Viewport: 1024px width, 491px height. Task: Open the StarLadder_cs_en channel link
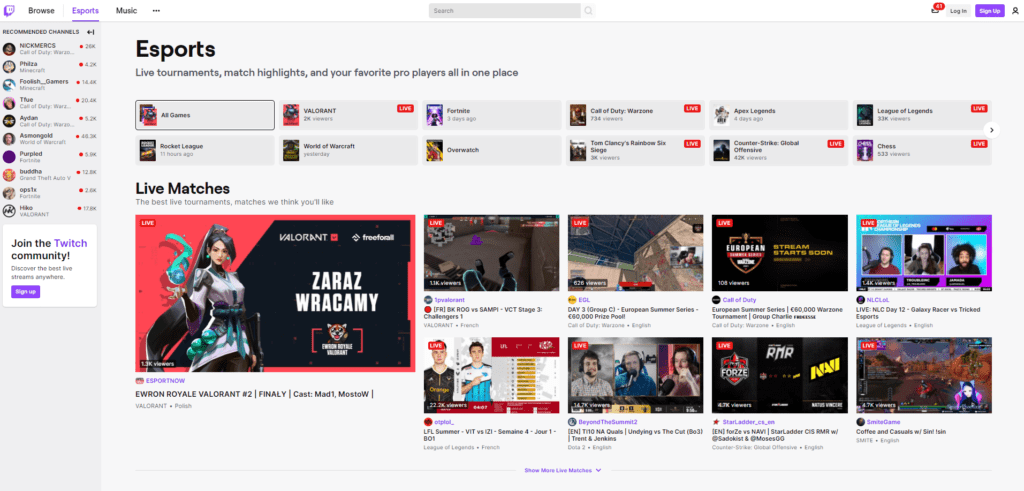point(747,422)
